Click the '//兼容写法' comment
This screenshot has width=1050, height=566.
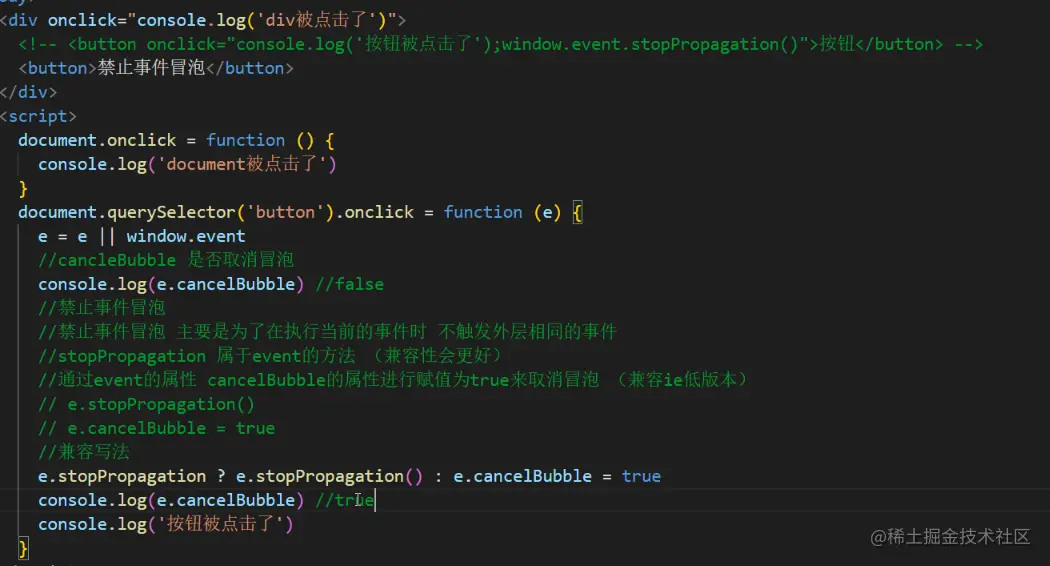coord(84,451)
